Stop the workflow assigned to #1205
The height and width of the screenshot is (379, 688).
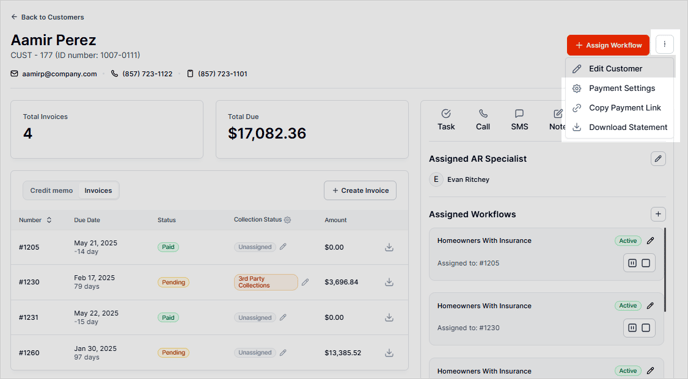coord(646,263)
